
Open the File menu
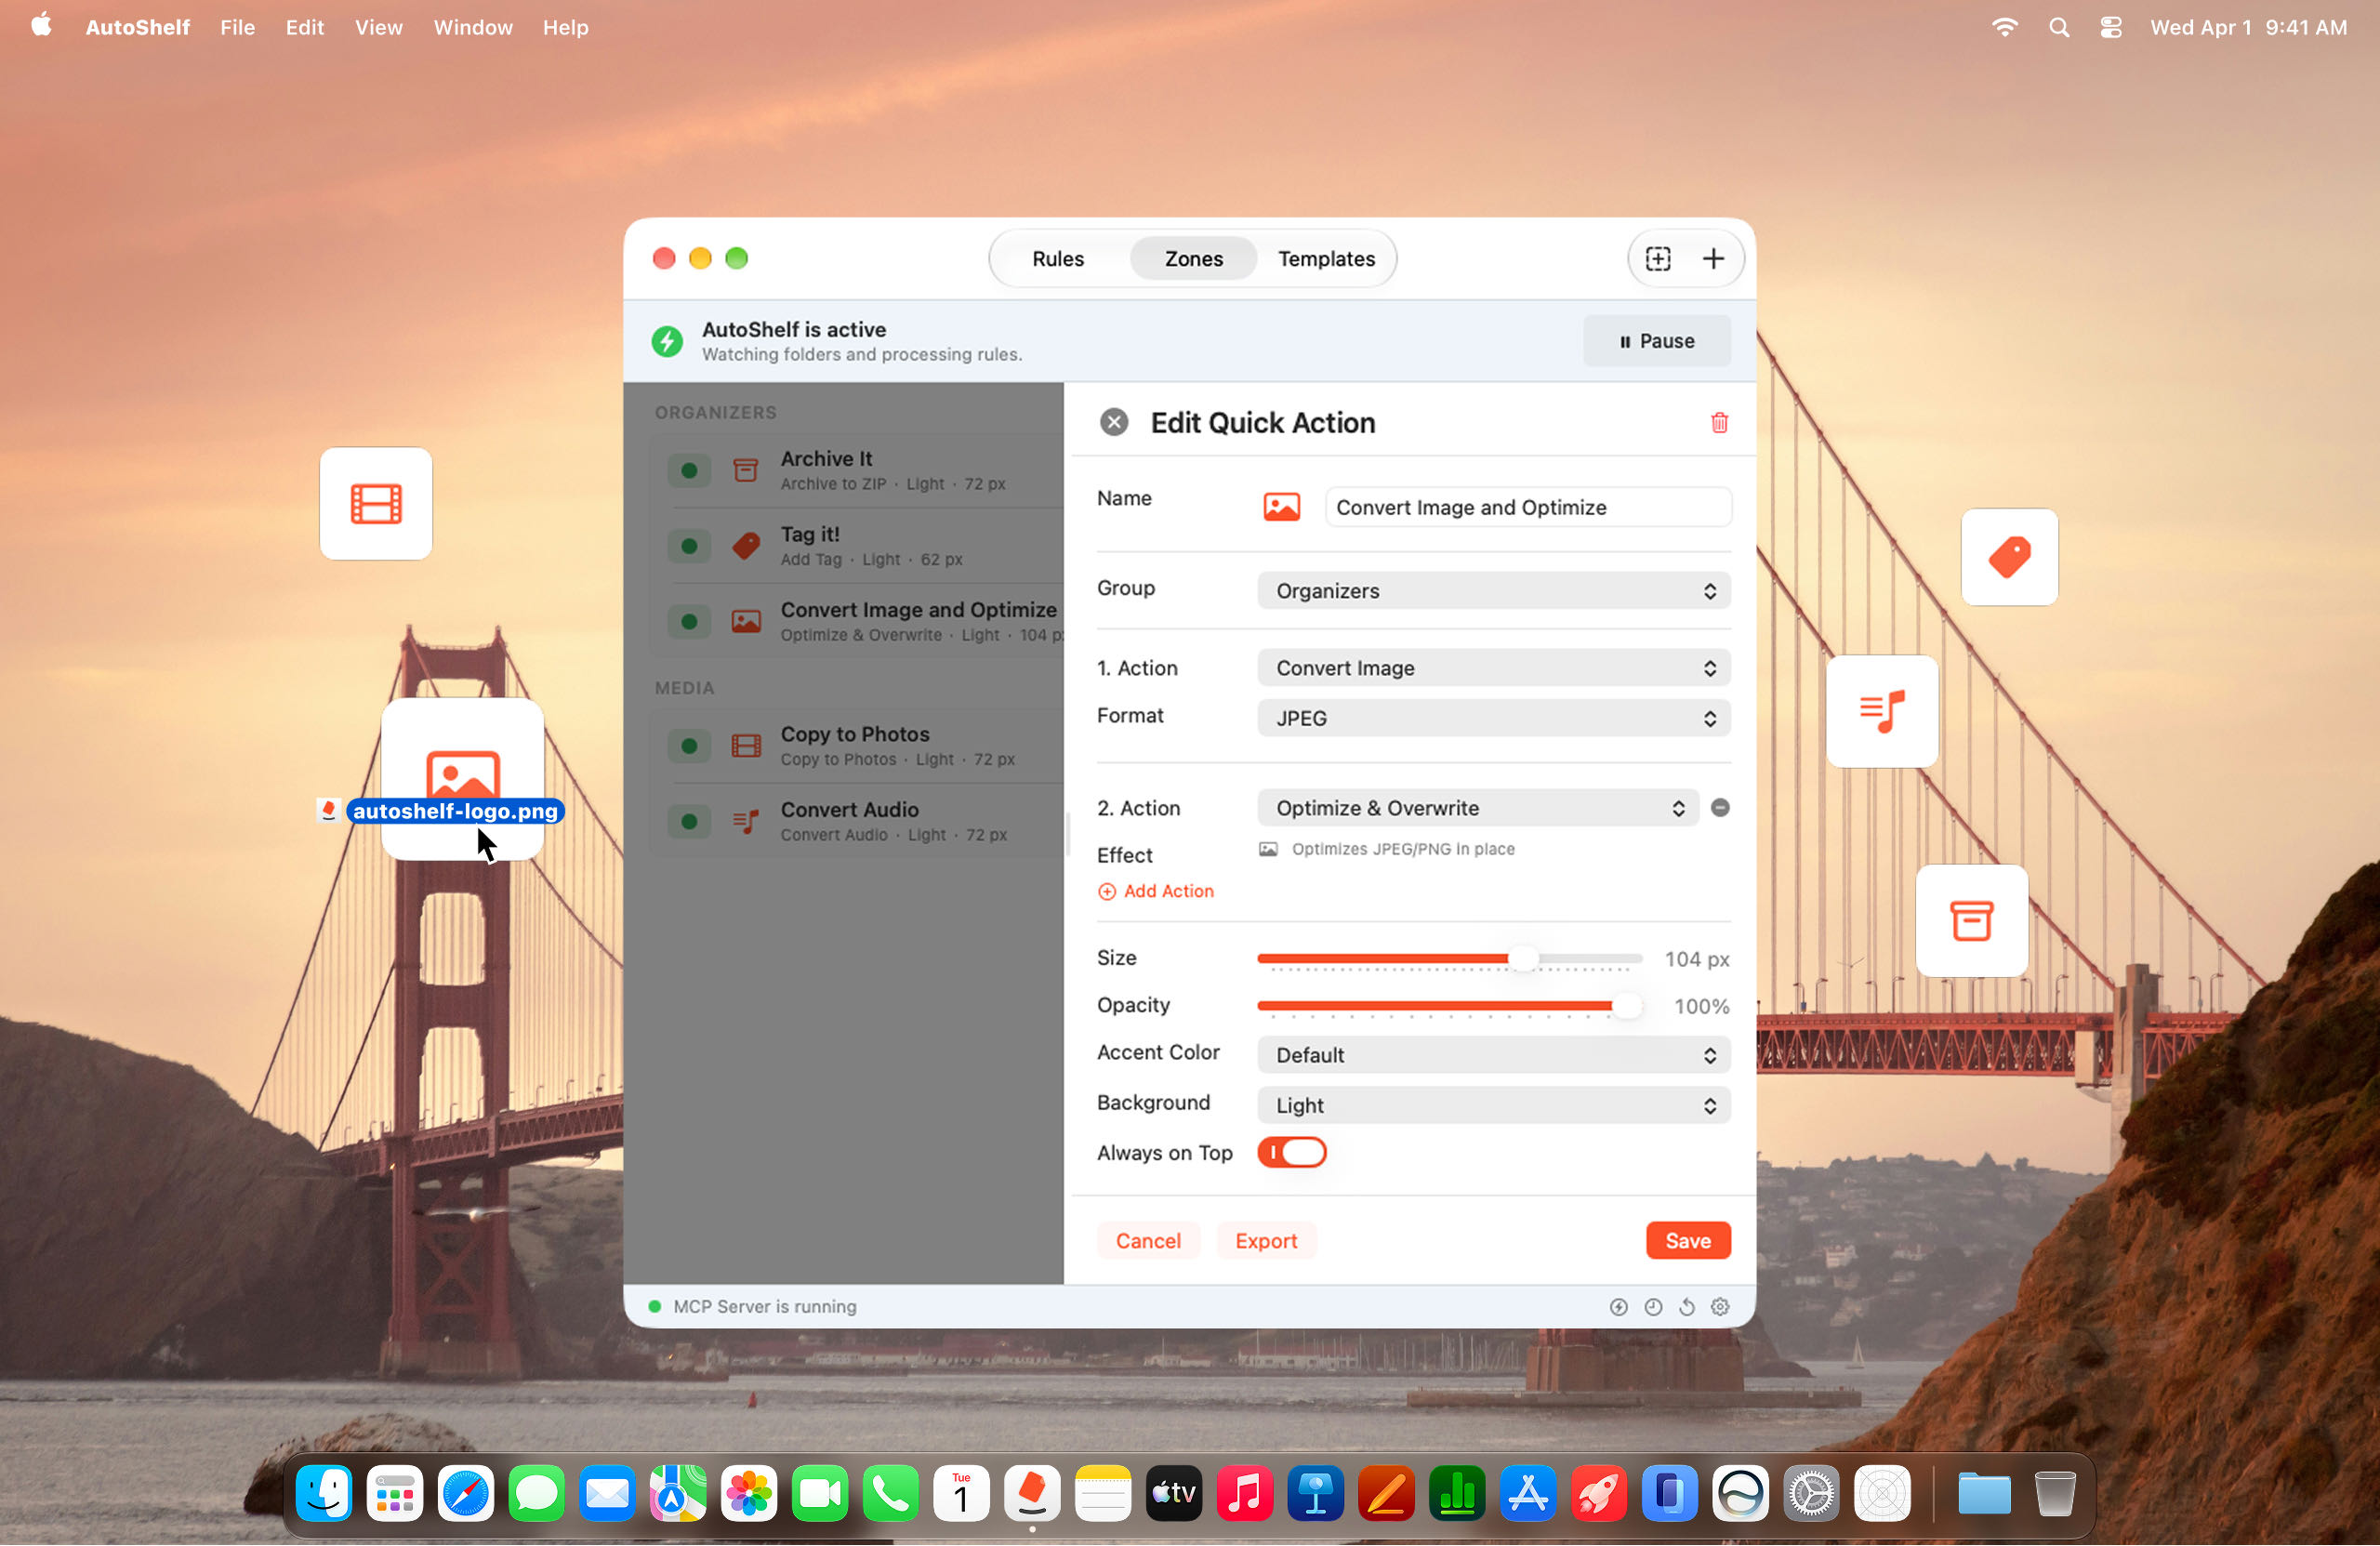tap(237, 27)
